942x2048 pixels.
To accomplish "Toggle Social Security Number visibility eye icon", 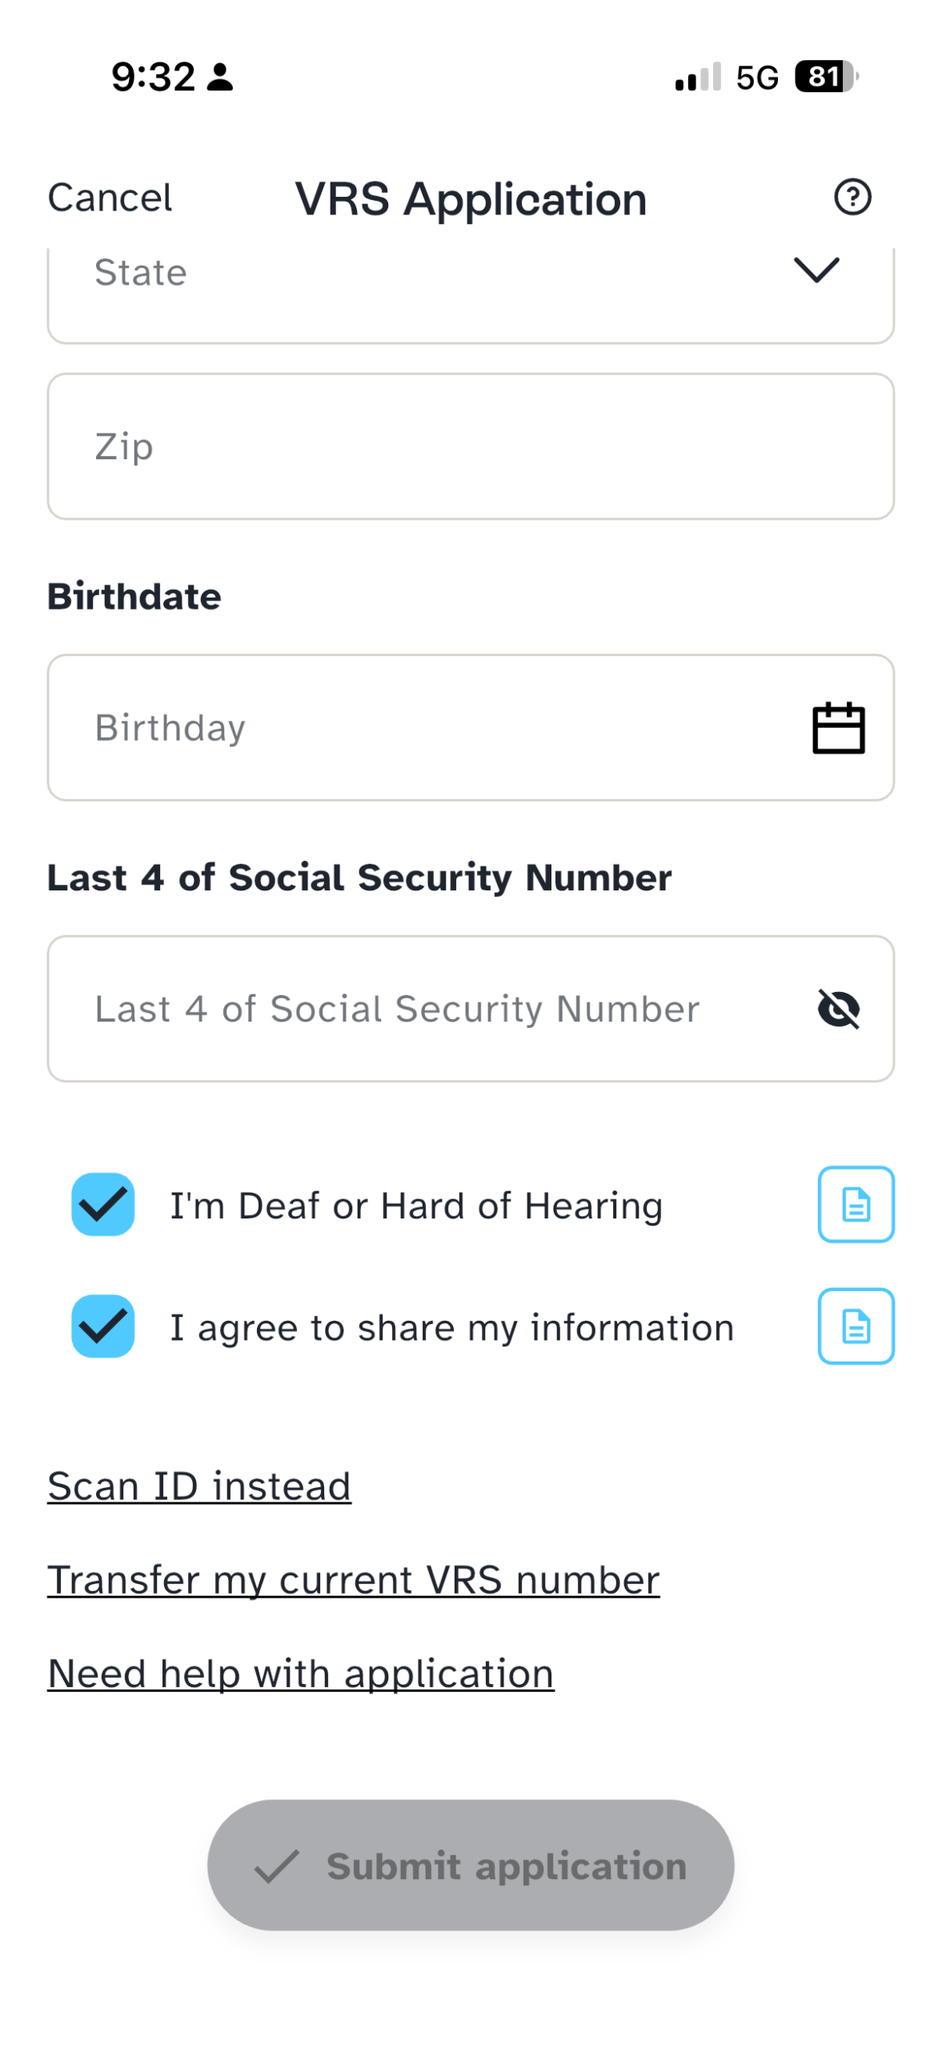I will point(838,1008).
